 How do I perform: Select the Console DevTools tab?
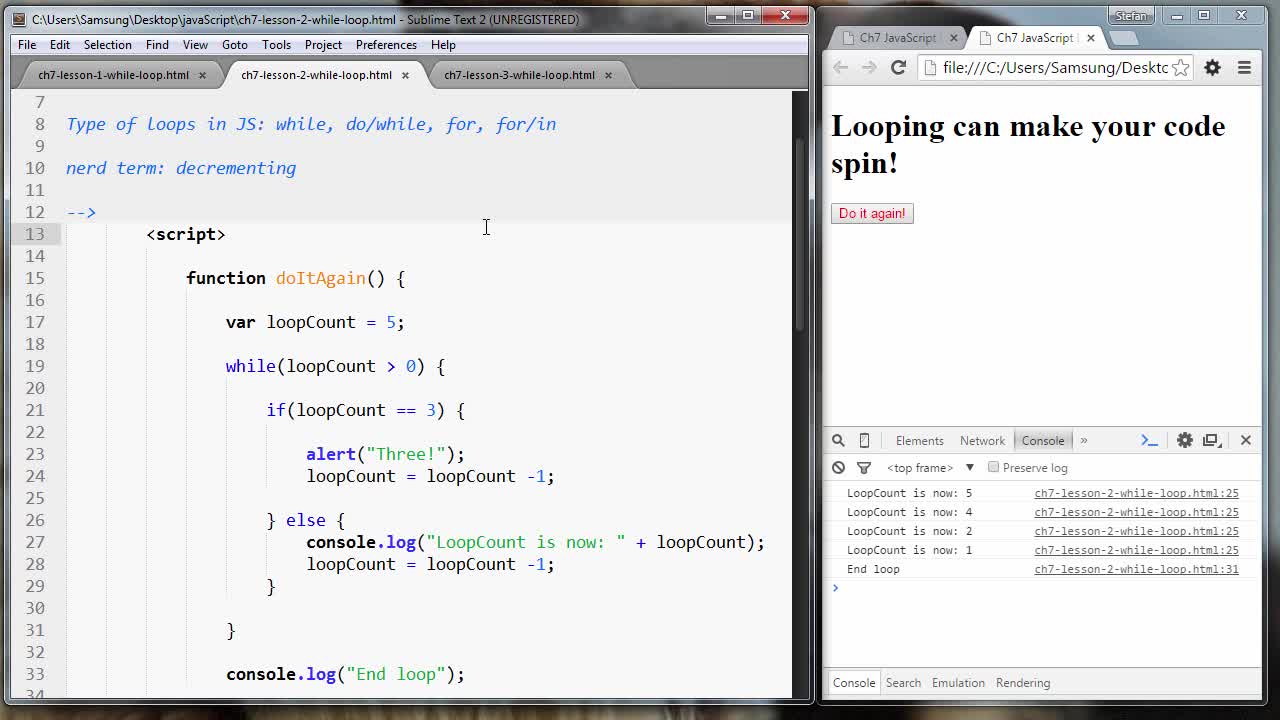tap(1043, 440)
